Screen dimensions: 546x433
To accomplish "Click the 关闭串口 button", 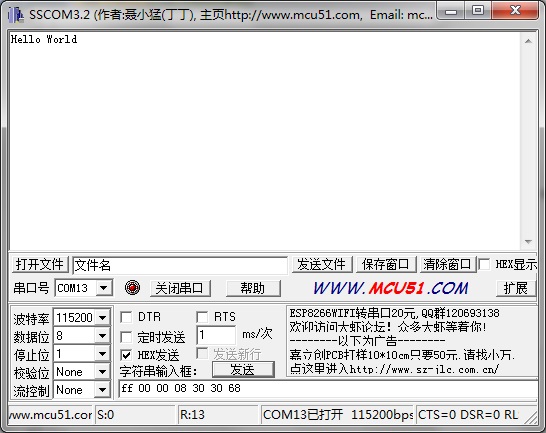I will [180, 288].
